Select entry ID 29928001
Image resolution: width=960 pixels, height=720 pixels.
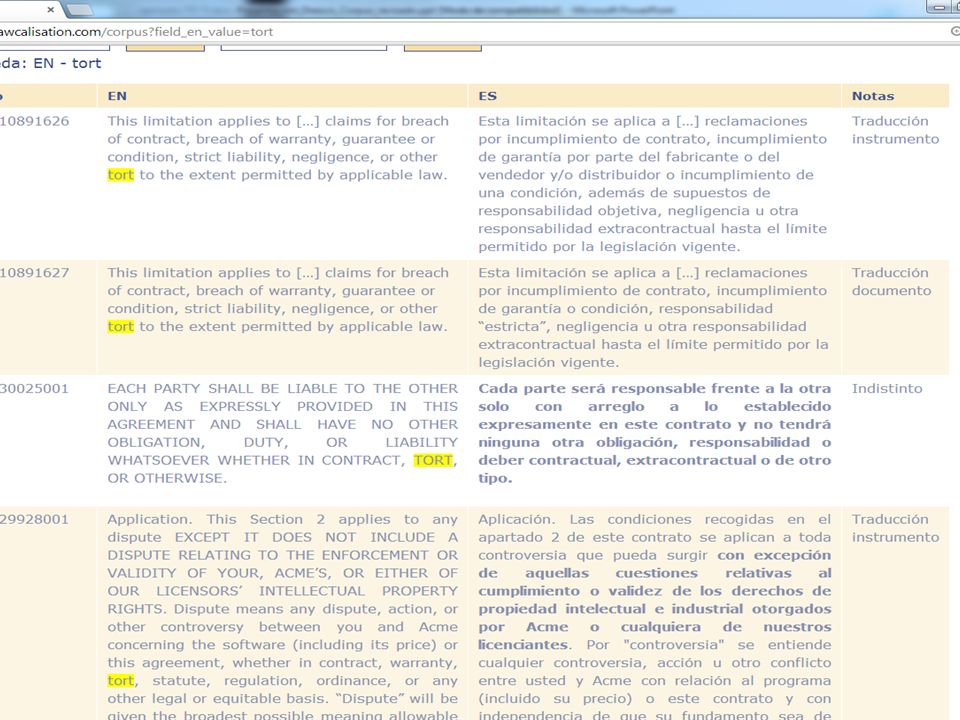tap(34, 520)
